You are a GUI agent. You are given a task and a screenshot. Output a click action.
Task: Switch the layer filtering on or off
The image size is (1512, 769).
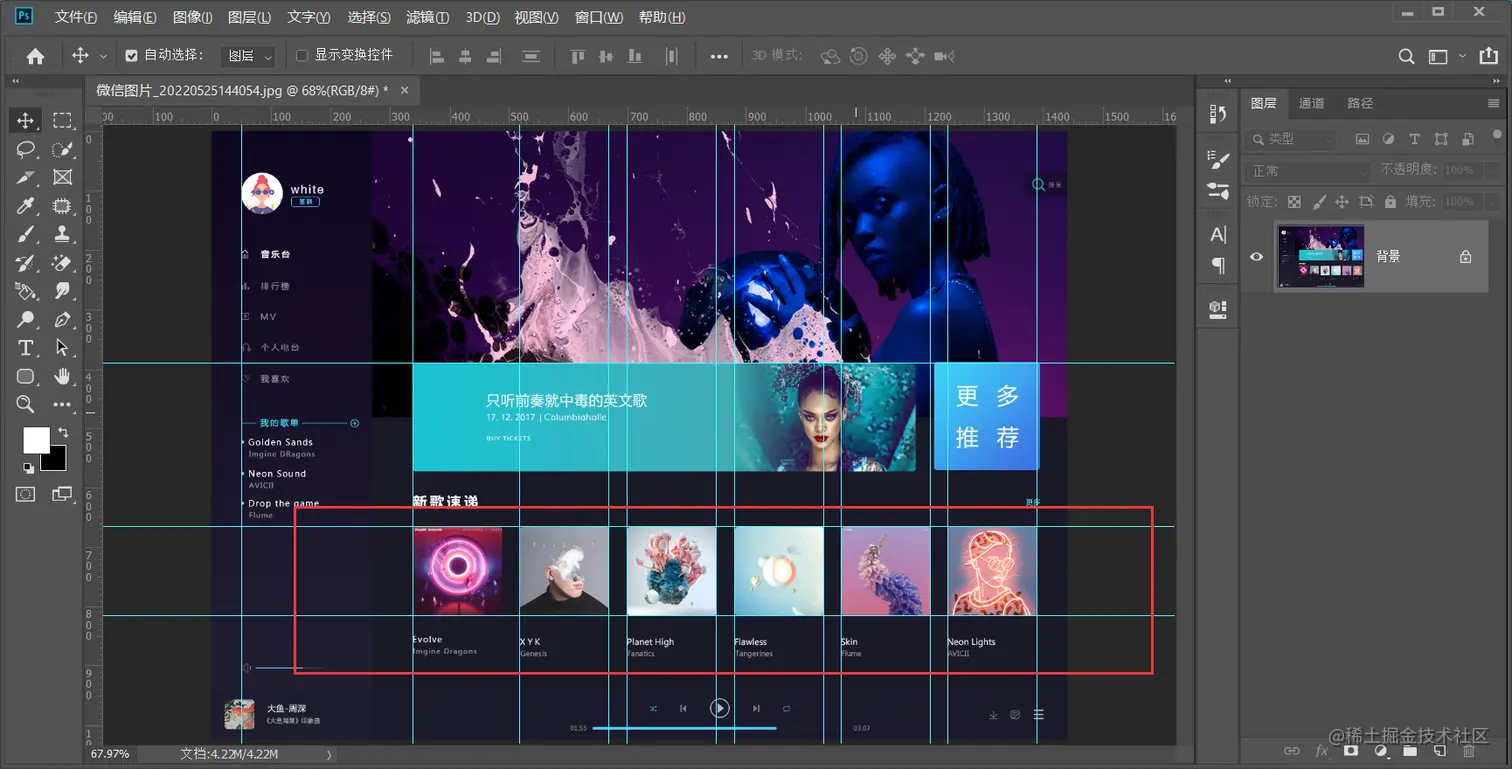pyautogui.click(x=1497, y=137)
